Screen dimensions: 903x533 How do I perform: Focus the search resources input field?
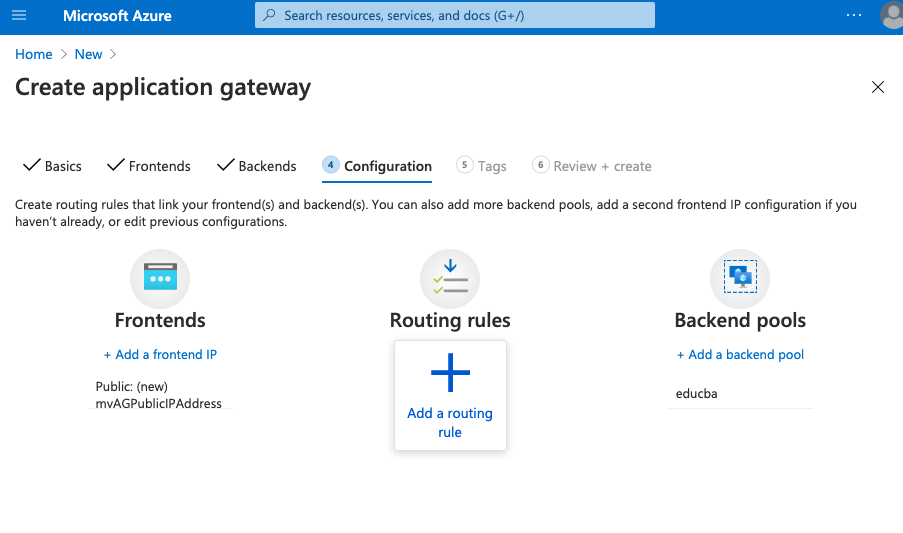(x=455, y=16)
